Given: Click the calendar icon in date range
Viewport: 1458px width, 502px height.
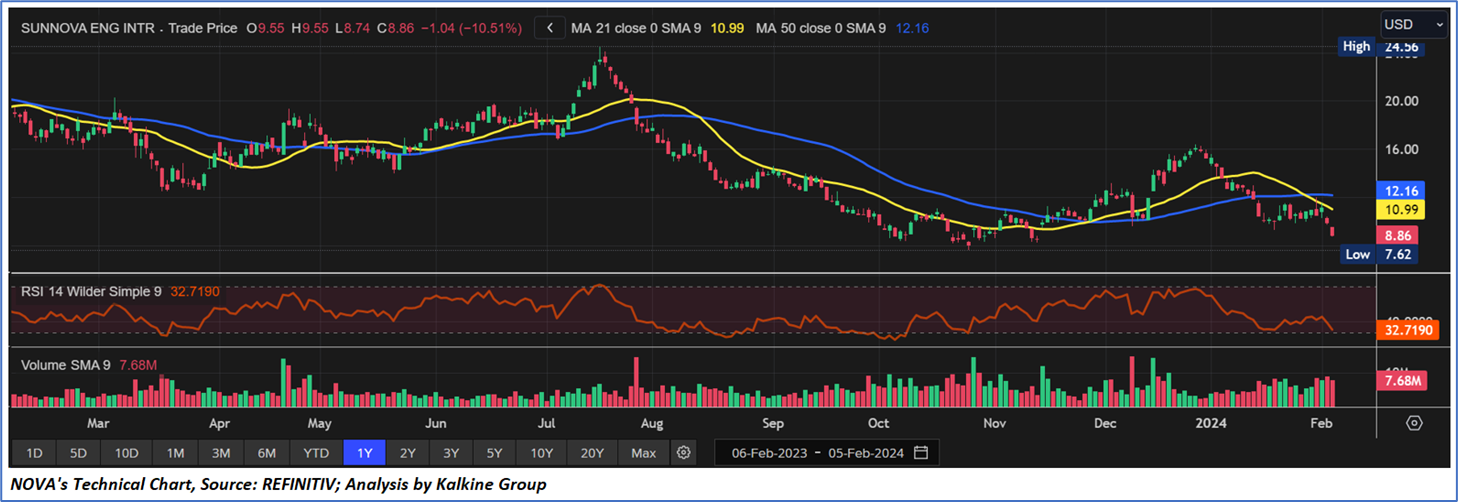Looking at the screenshot, I should click(921, 453).
